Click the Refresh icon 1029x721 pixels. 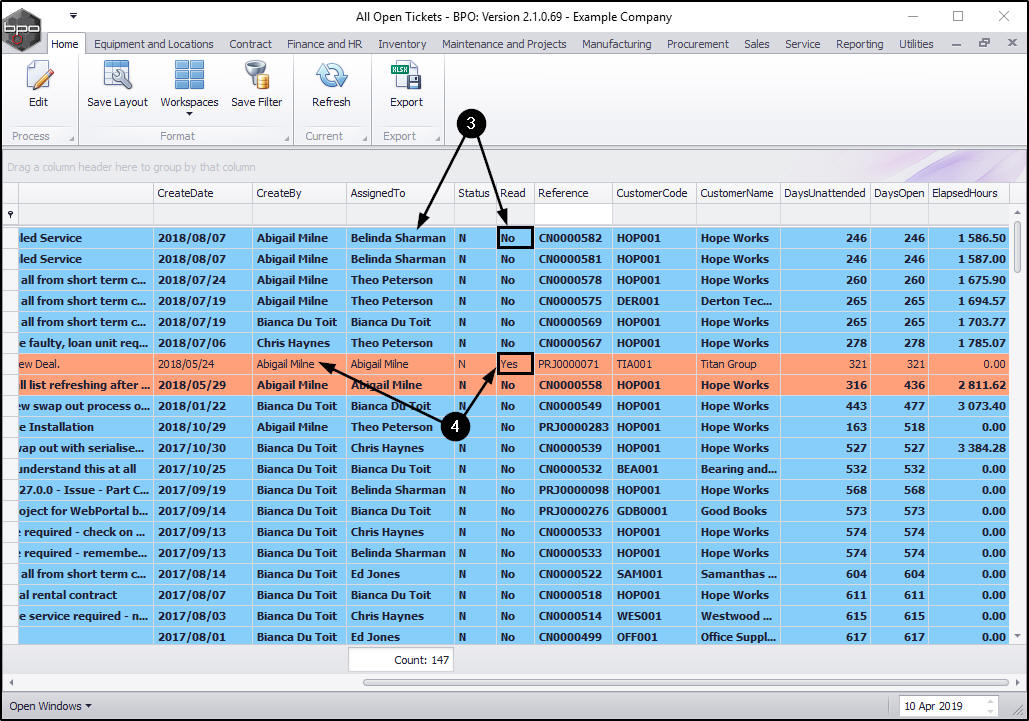pos(331,78)
